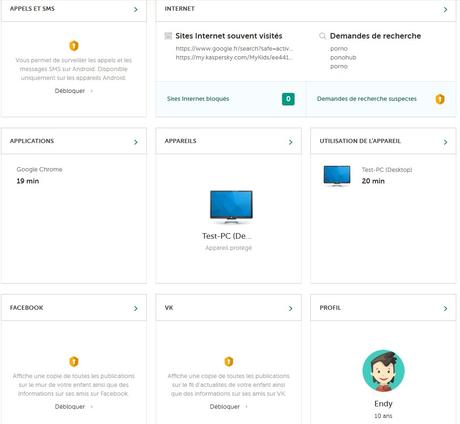The width and height of the screenshot is (460, 424).
Task: Click the pornohub search request entry
Action: pyautogui.click(x=343, y=57)
